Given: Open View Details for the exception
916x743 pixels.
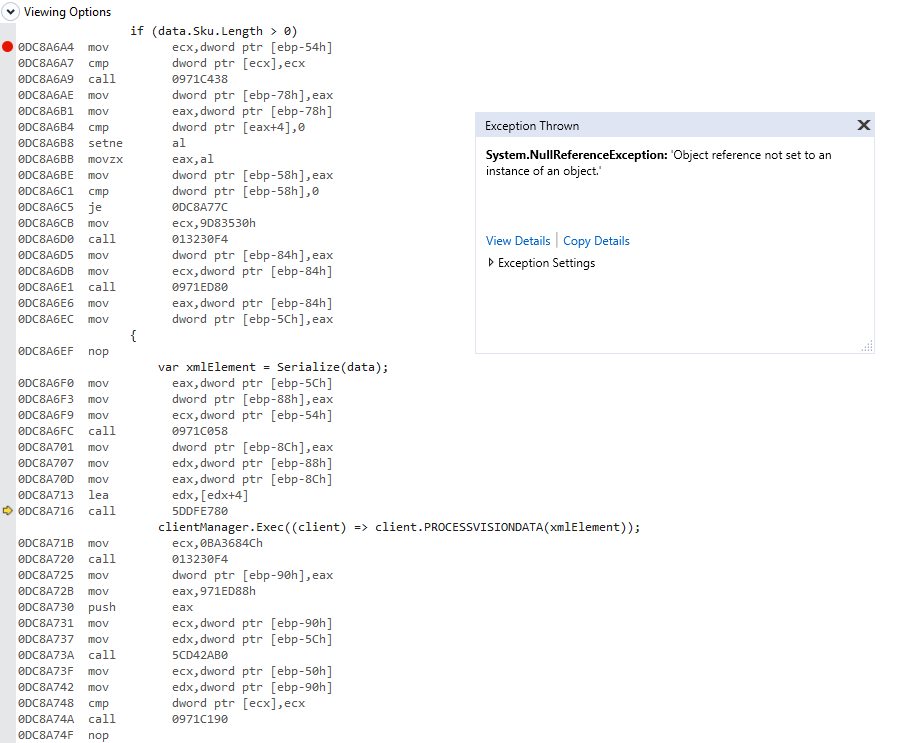Looking at the screenshot, I should tap(518, 240).
